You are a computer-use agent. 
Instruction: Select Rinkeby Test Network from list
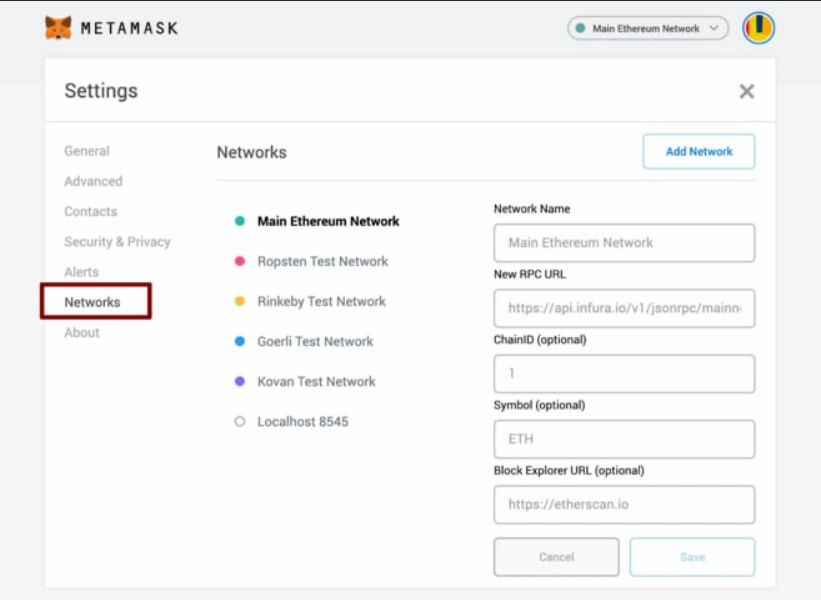tap(321, 301)
